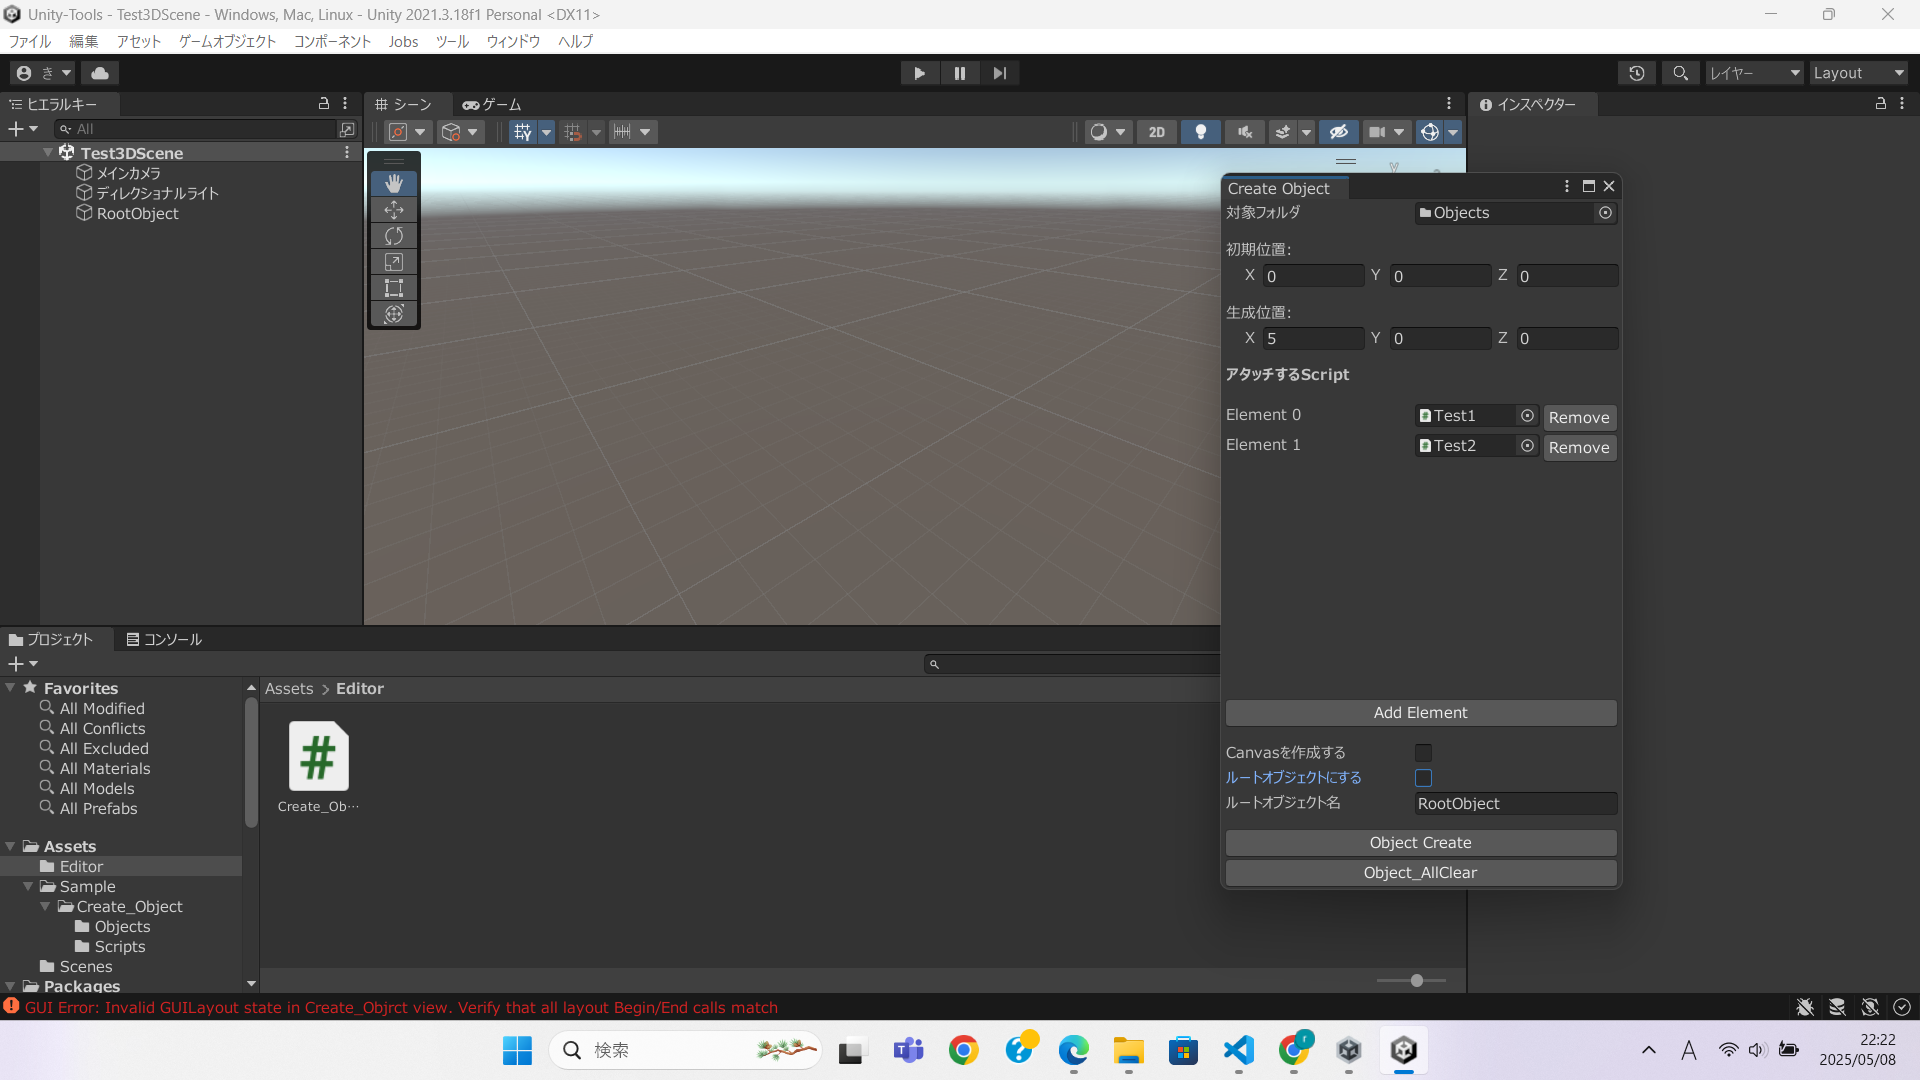Screen dimensions: 1920x1080
Task: Click the Object Create button
Action: [x=1420, y=843]
